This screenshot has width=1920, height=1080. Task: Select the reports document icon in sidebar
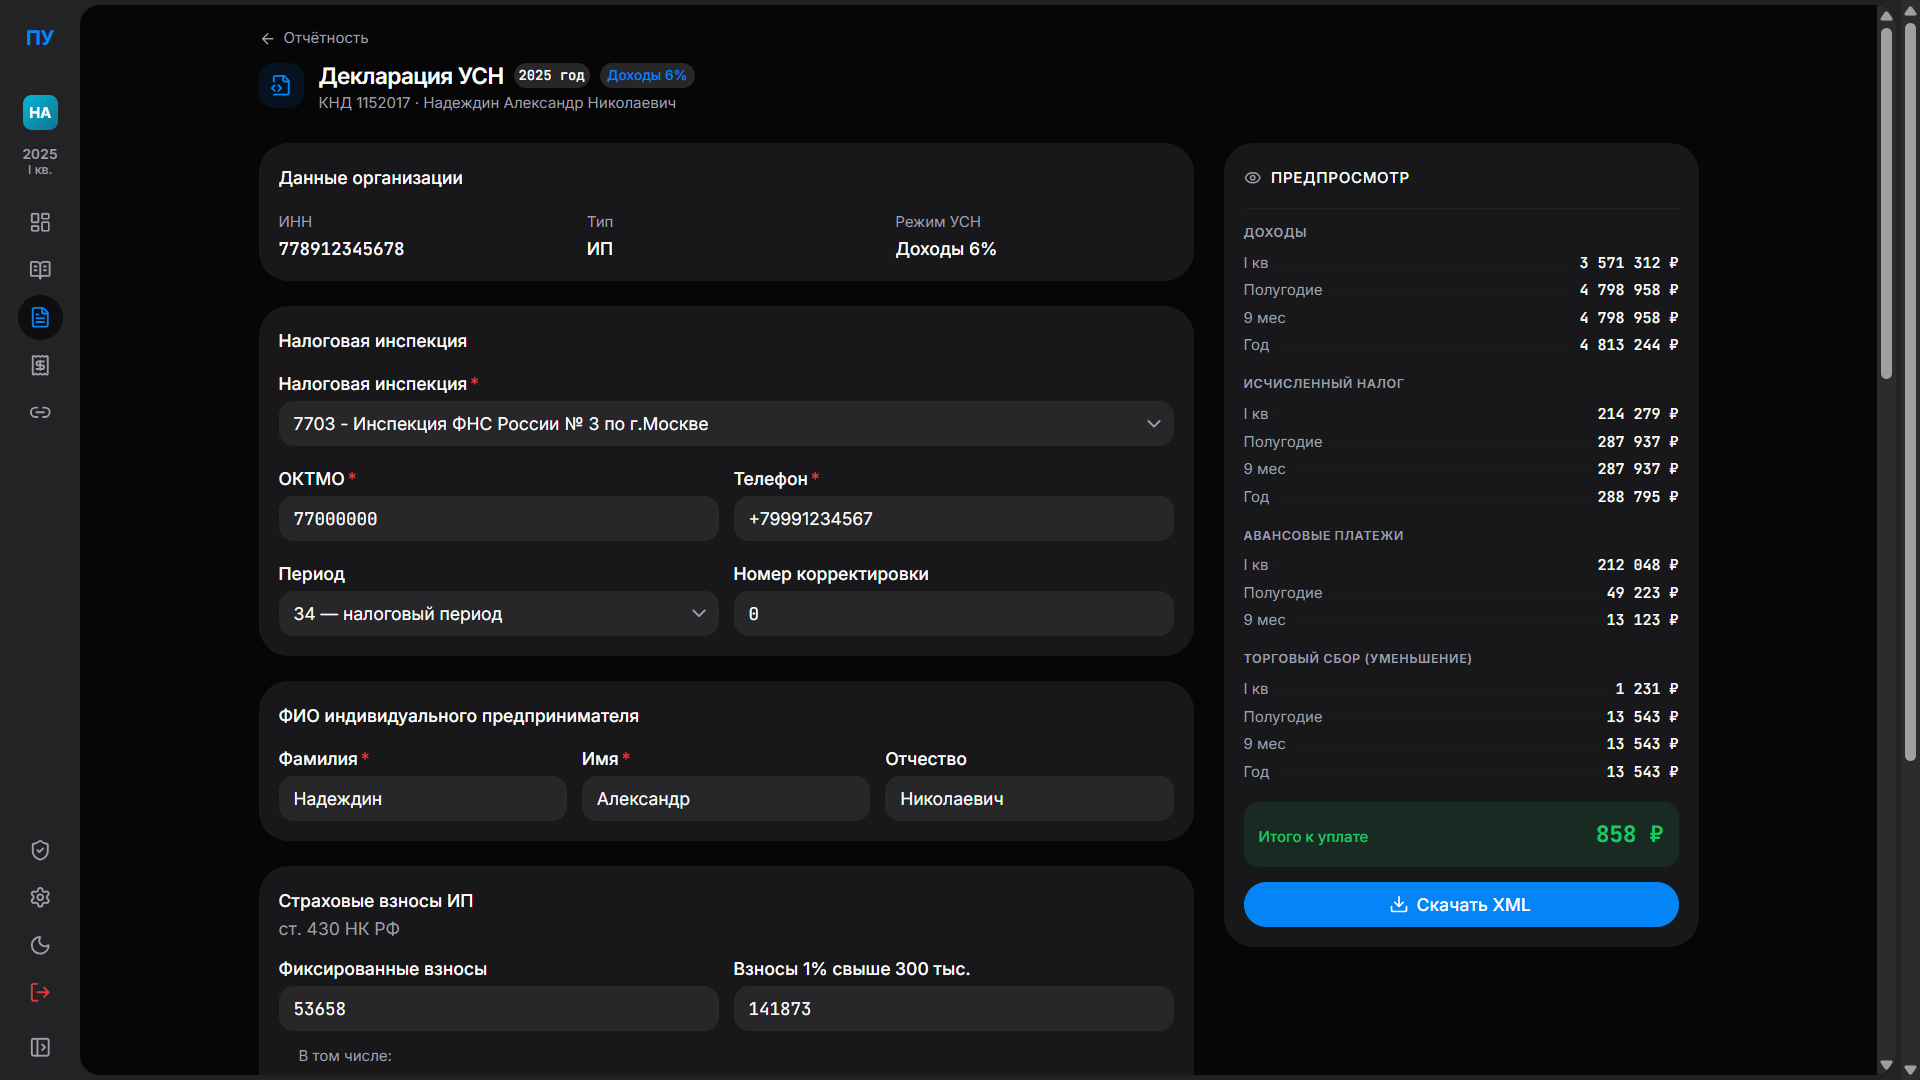coord(40,318)
